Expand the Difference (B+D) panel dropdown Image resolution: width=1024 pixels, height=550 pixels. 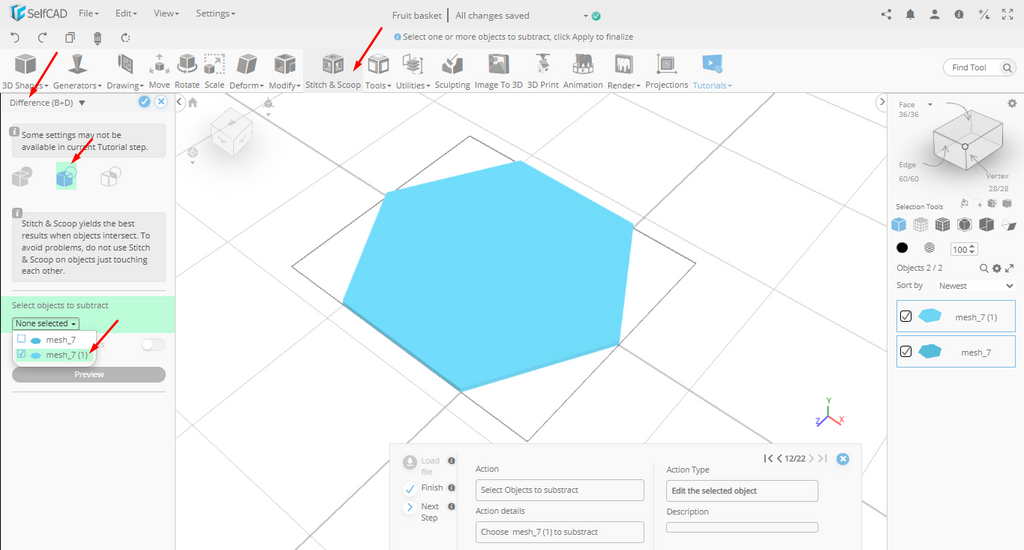(82, 102)
